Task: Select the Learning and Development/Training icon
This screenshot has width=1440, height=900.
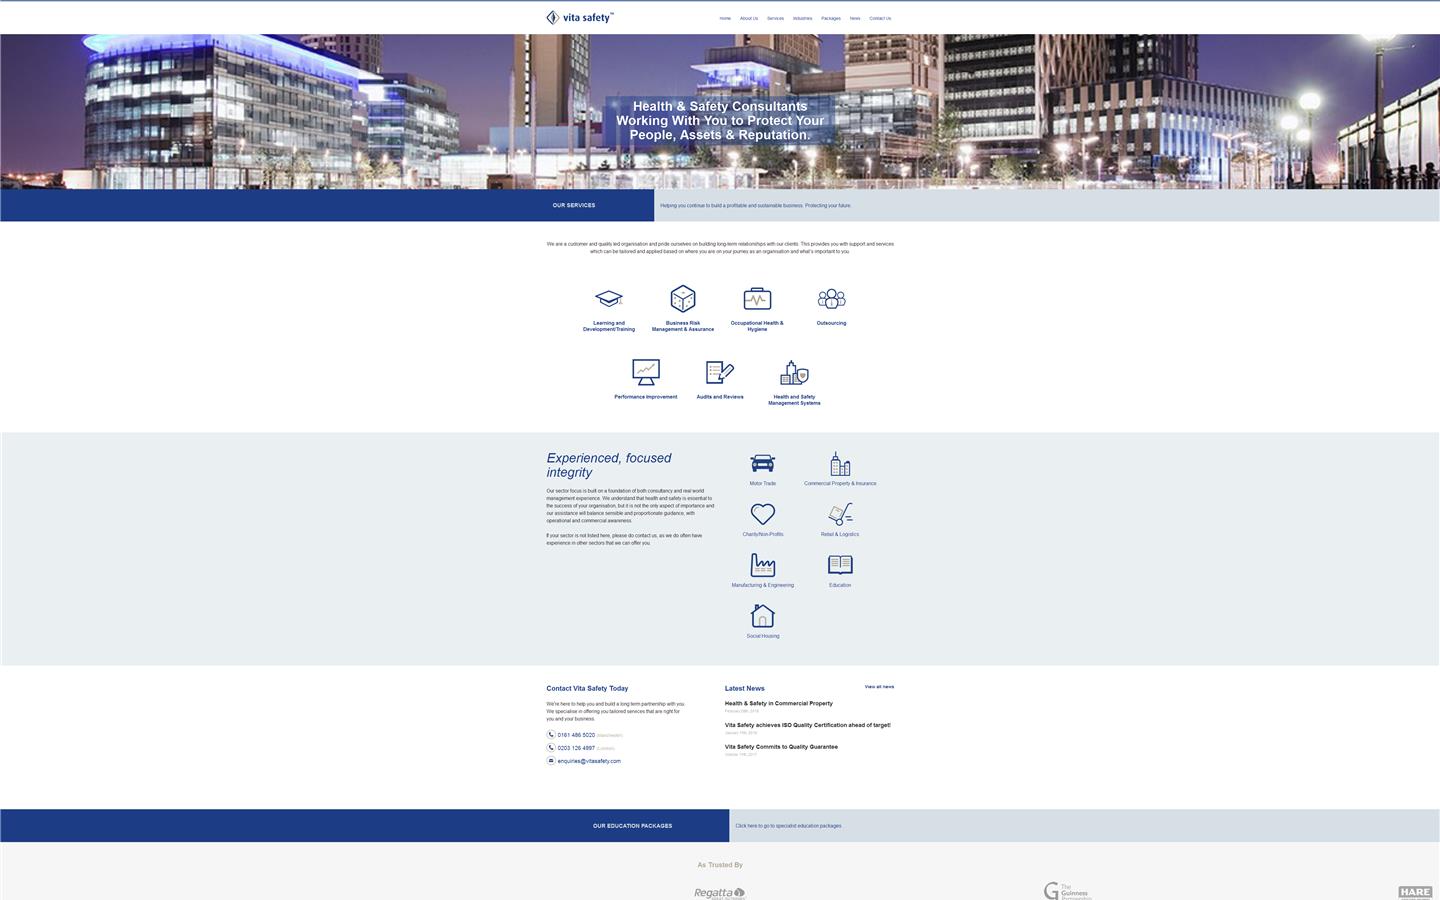Action: coord(608,298)
